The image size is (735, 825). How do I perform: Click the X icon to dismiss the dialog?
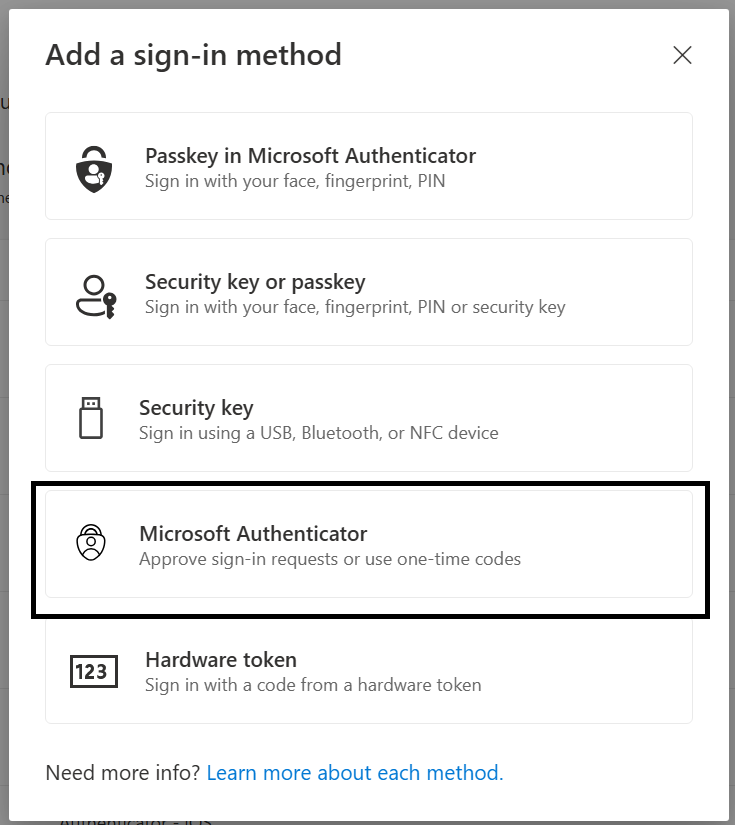point(682,55)
